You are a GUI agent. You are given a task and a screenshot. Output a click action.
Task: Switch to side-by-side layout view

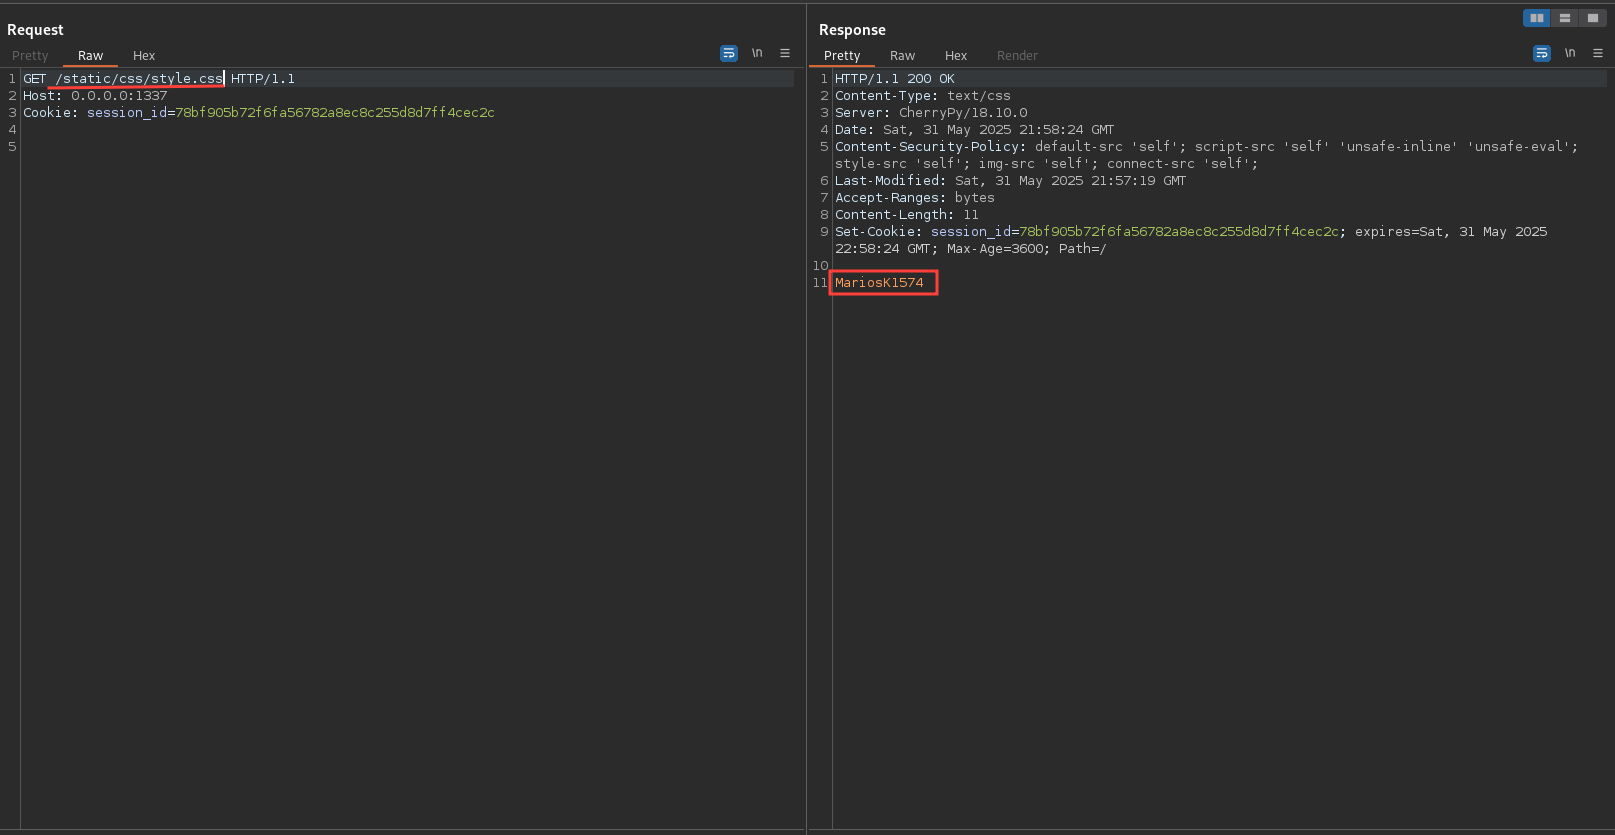click(1536, 18)
